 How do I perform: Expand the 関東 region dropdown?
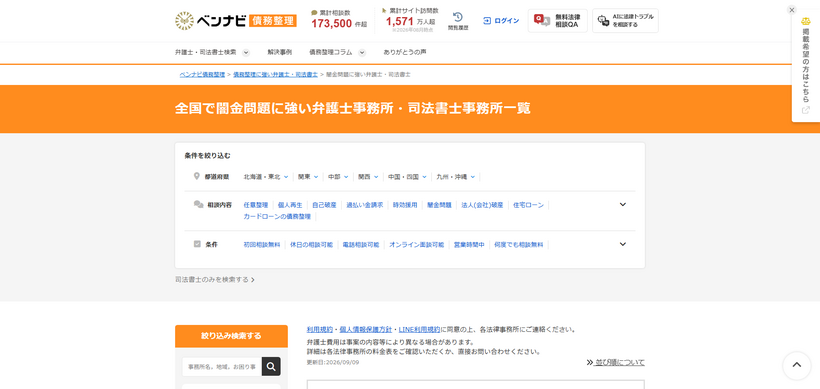[308, 177]
